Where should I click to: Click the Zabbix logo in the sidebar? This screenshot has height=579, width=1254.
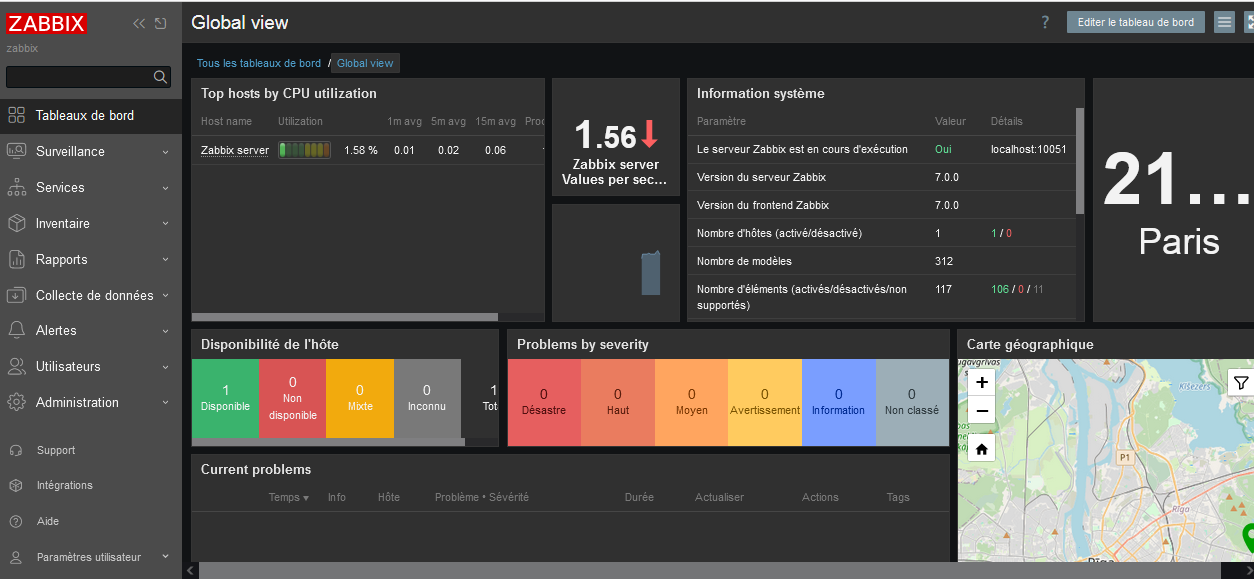pyautogui.click(x=47, y=24)
